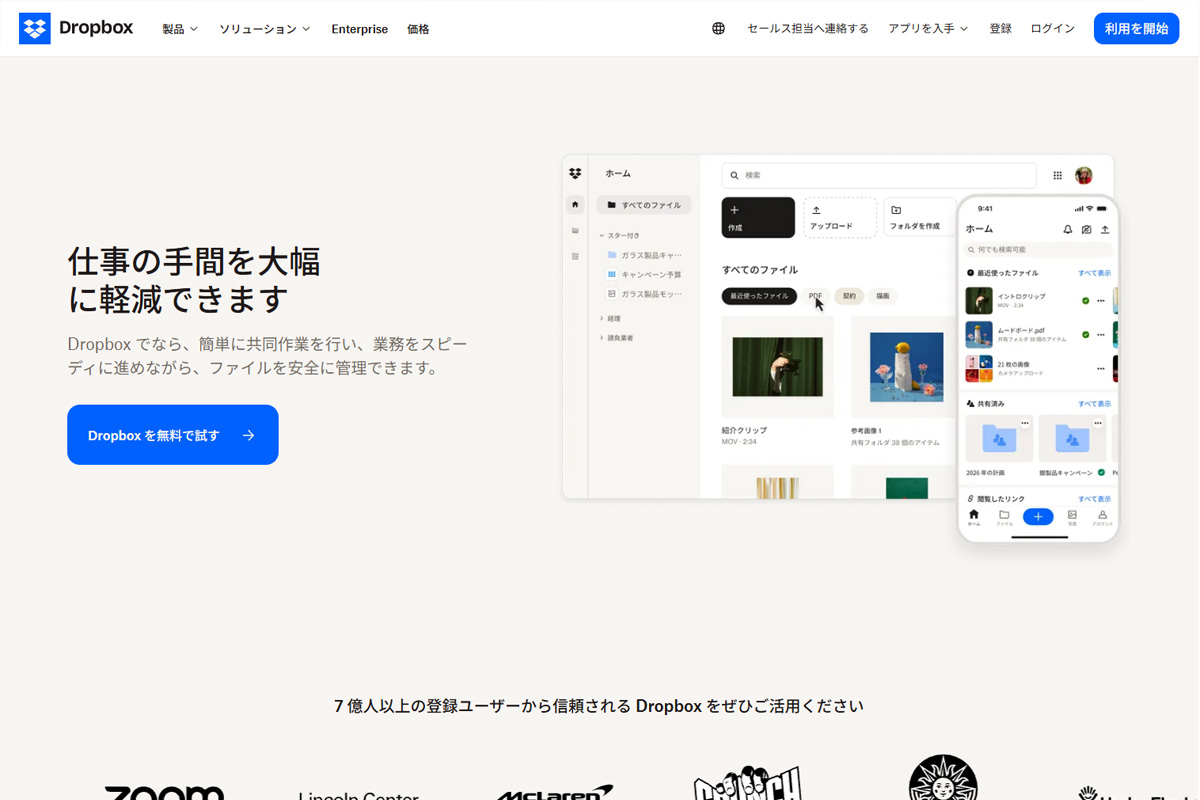Click the 検索 search field in mockup

pyautogui.click(x=879, y=175)
